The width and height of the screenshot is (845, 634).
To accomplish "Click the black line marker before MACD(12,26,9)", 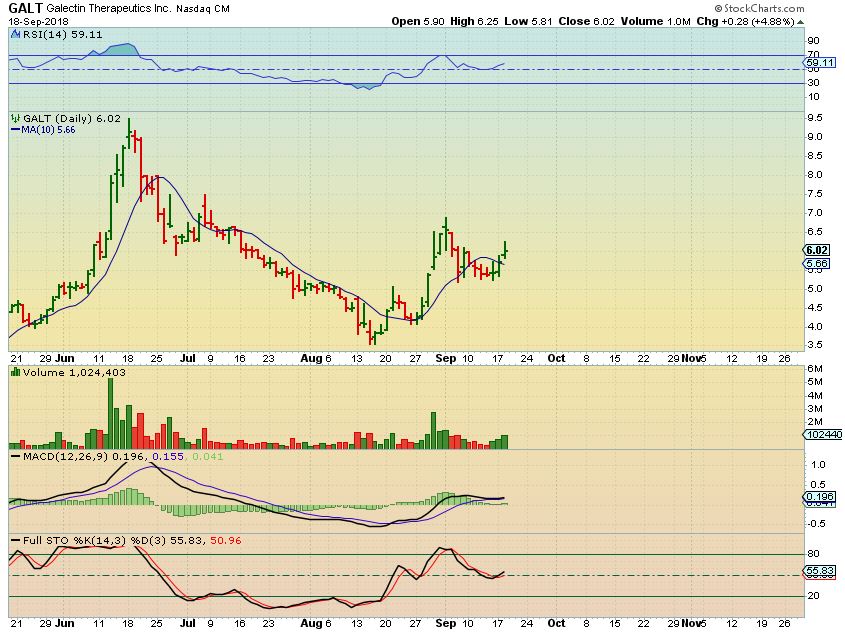I will (16, 457).
